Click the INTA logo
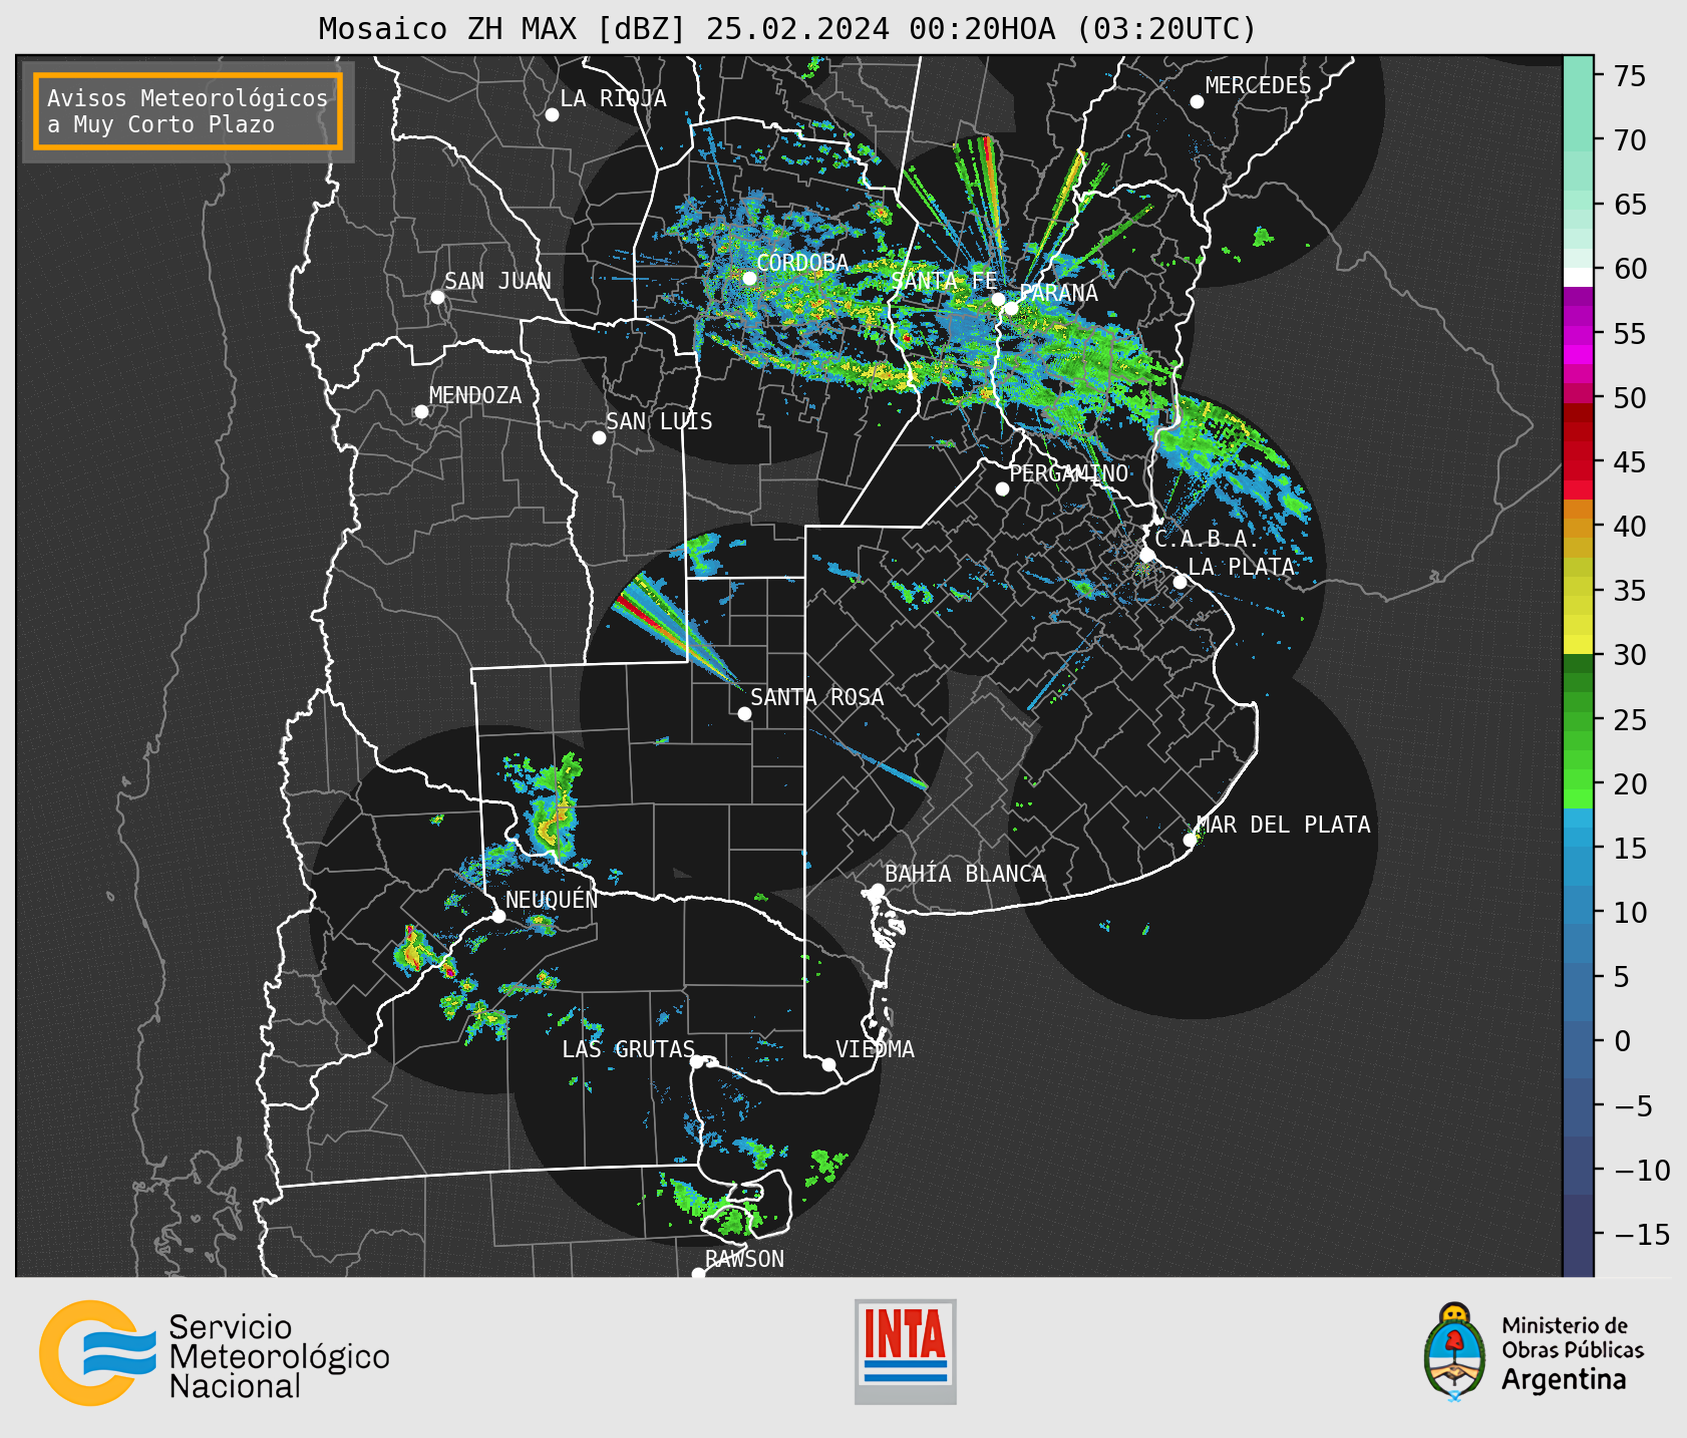The width and height of the screenshot is (1687, 1438). pos(905,1351)
